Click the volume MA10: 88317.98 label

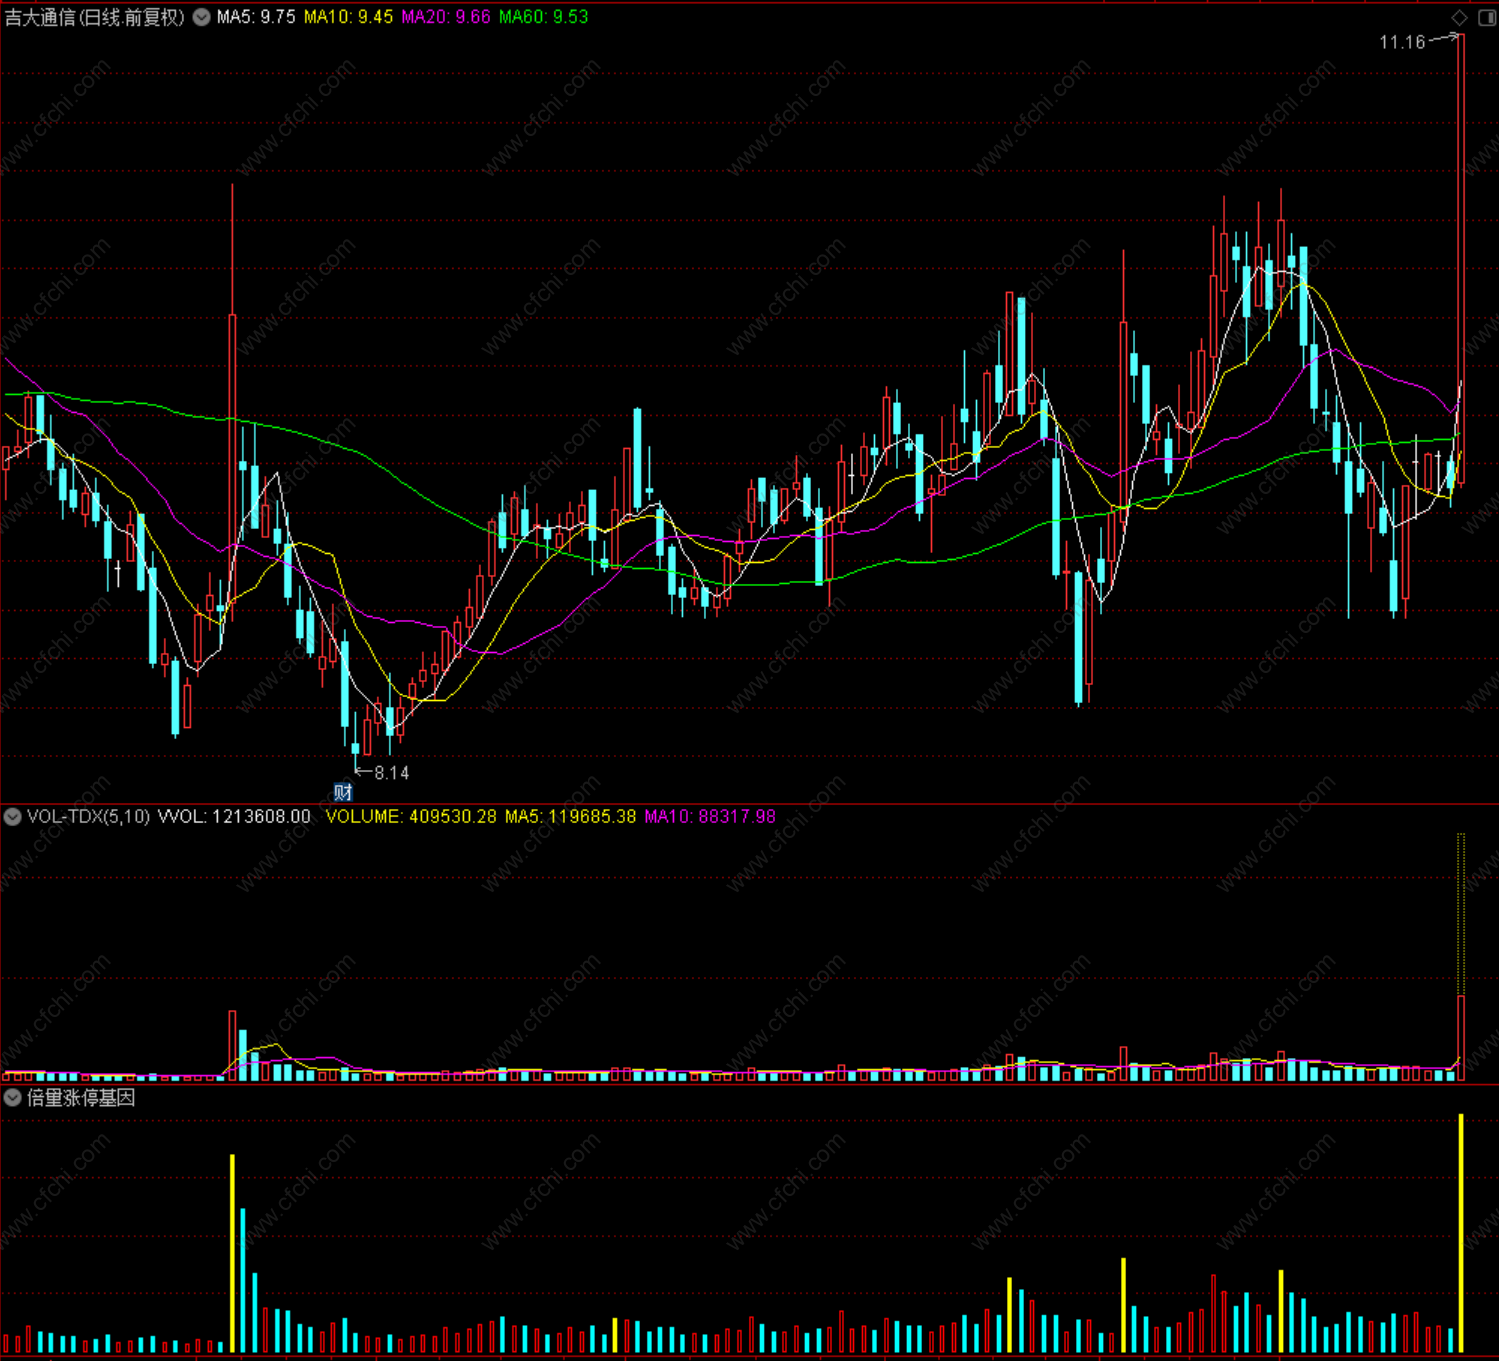click(x=710, y=817)
